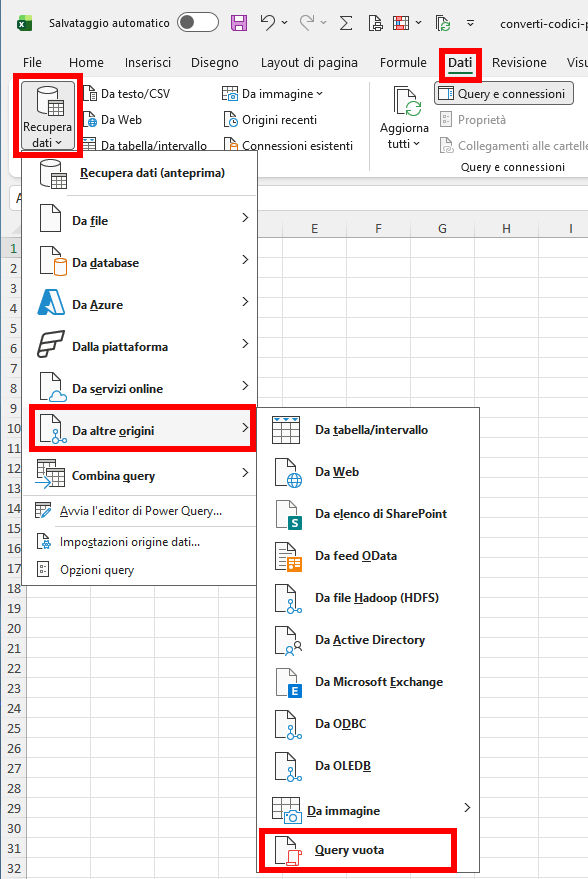Choose Da Microsoft Exchange

[x=368, y=682]
